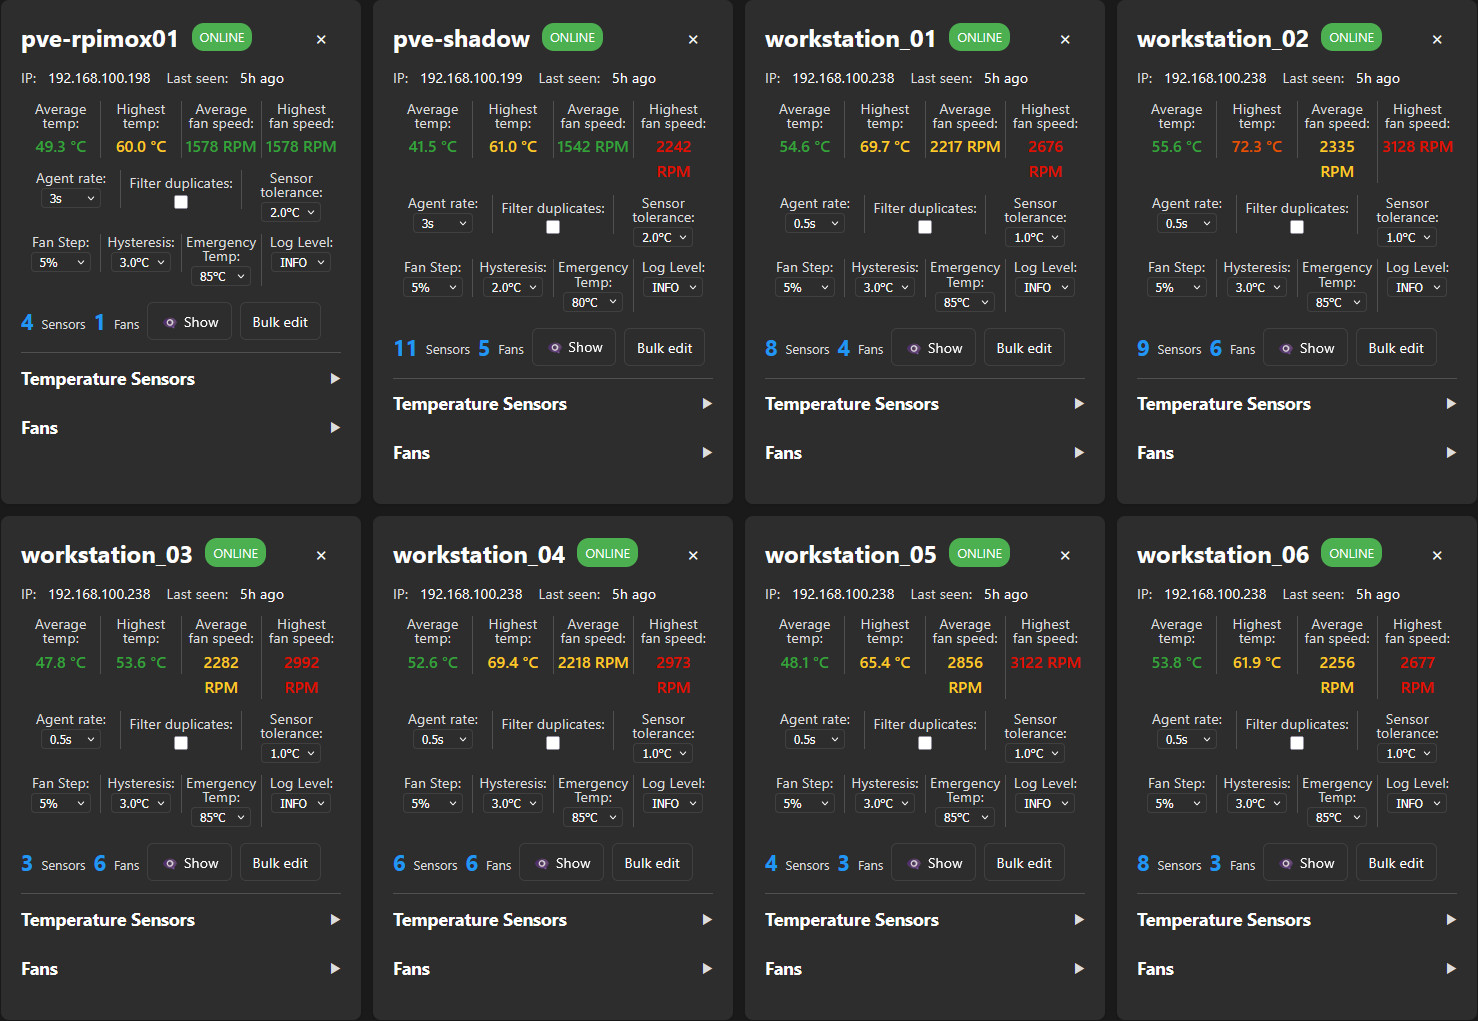Expand Fans section on workstation_06
This screenshot has width=1478, height=1021.
coord(1297,969)
